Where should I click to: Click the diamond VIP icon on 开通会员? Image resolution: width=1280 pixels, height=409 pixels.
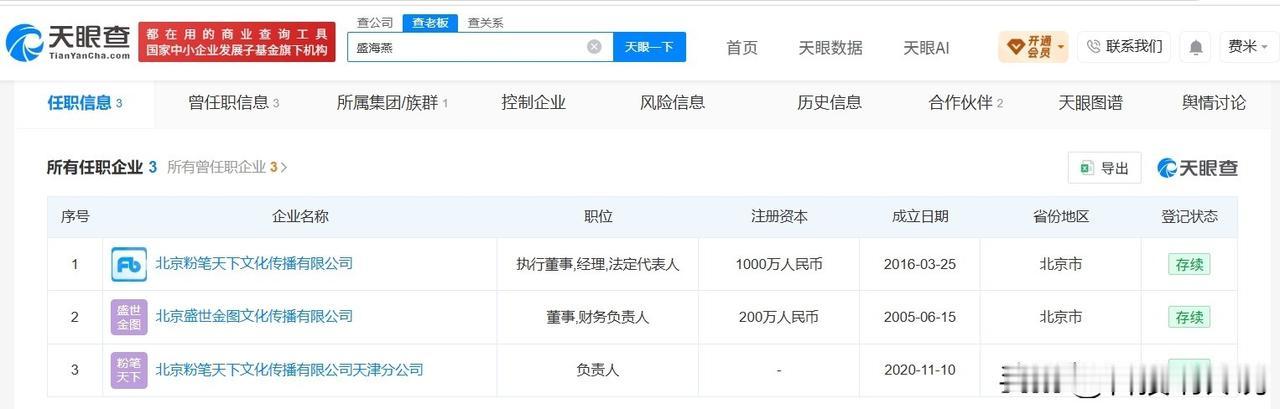(1015, 47)
